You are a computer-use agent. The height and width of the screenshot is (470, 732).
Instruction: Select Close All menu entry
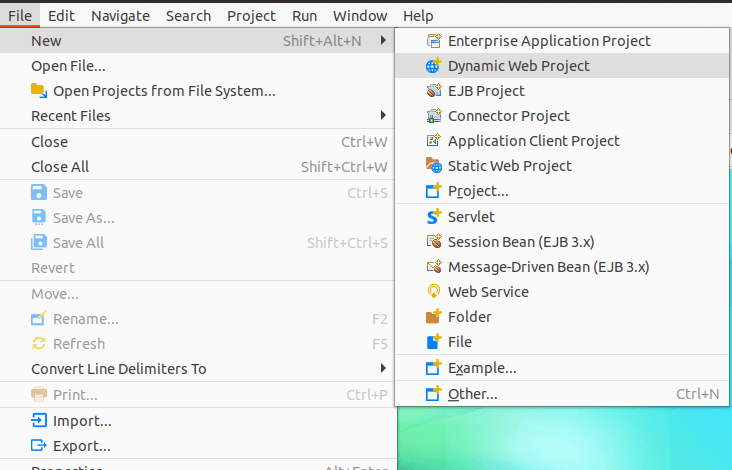tap(60, 167)
